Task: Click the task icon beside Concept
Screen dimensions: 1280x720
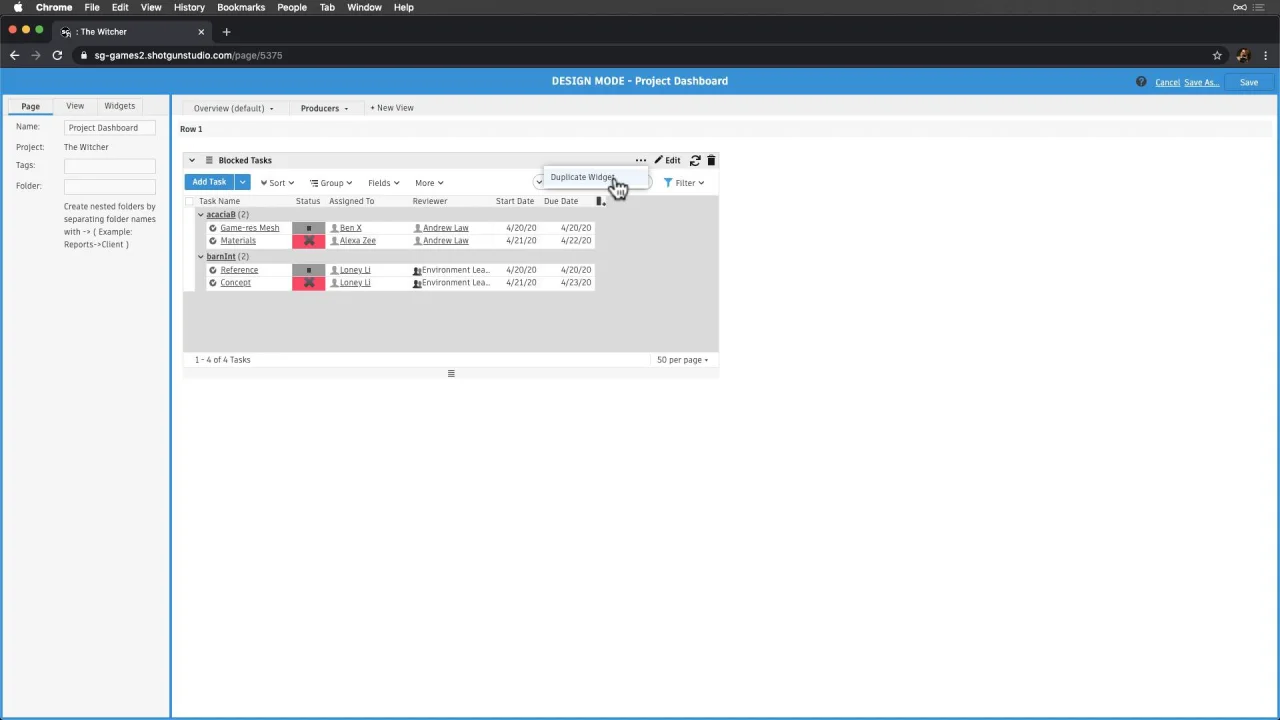Action: click(x=213, y=283)
